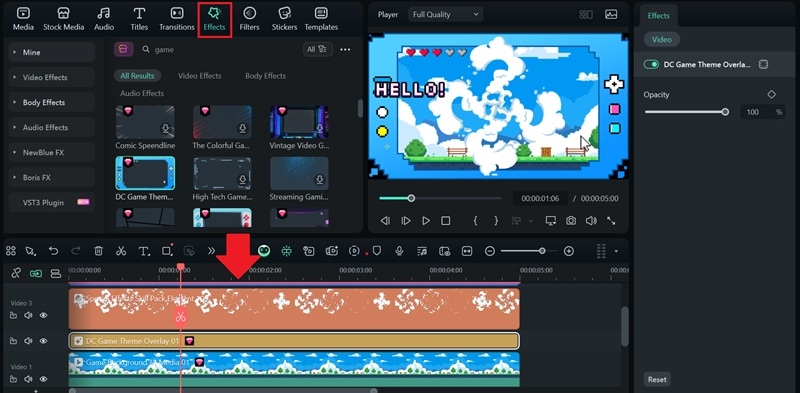Switch to the Filters tab
Screen dimensions: 800x393
pyautogui.click(x=249, y=19)
